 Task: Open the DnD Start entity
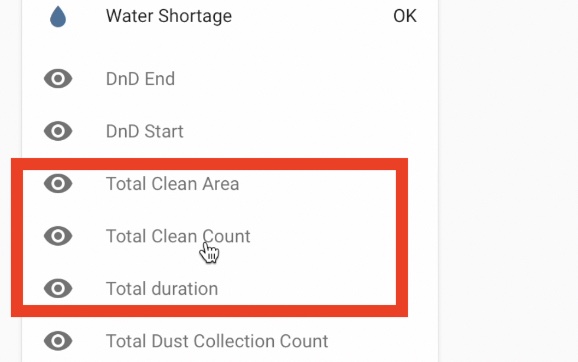tap(144, 131)
